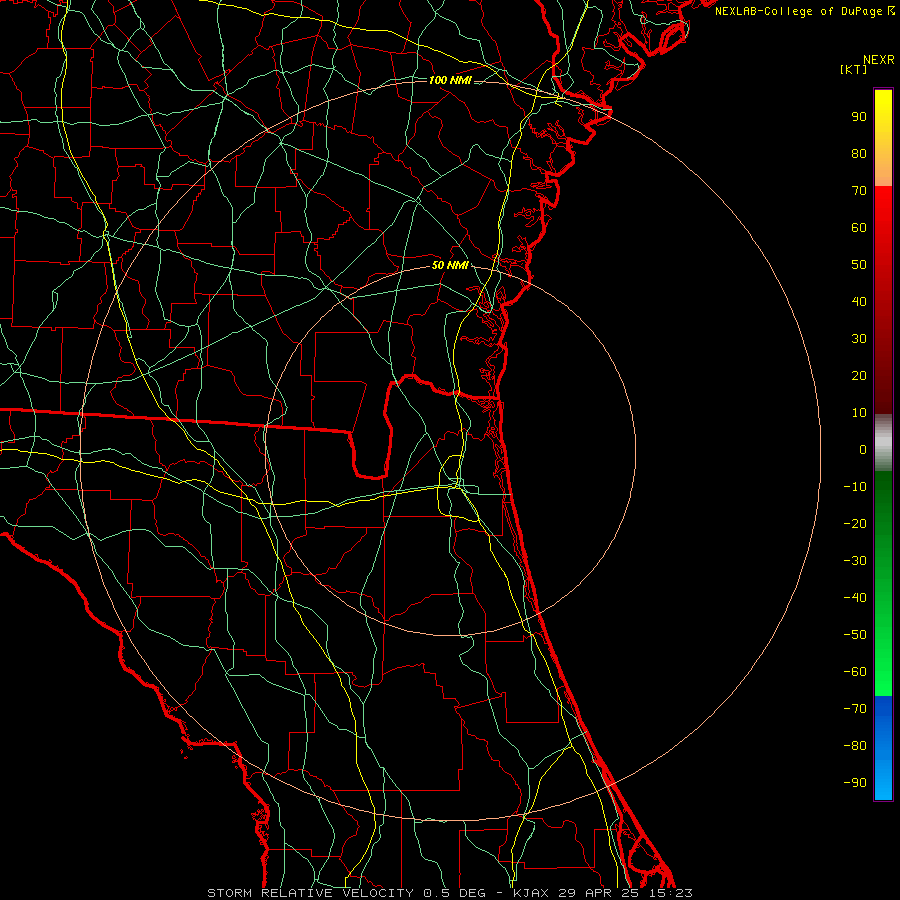Select the 50 NMI range ring label

451,265
